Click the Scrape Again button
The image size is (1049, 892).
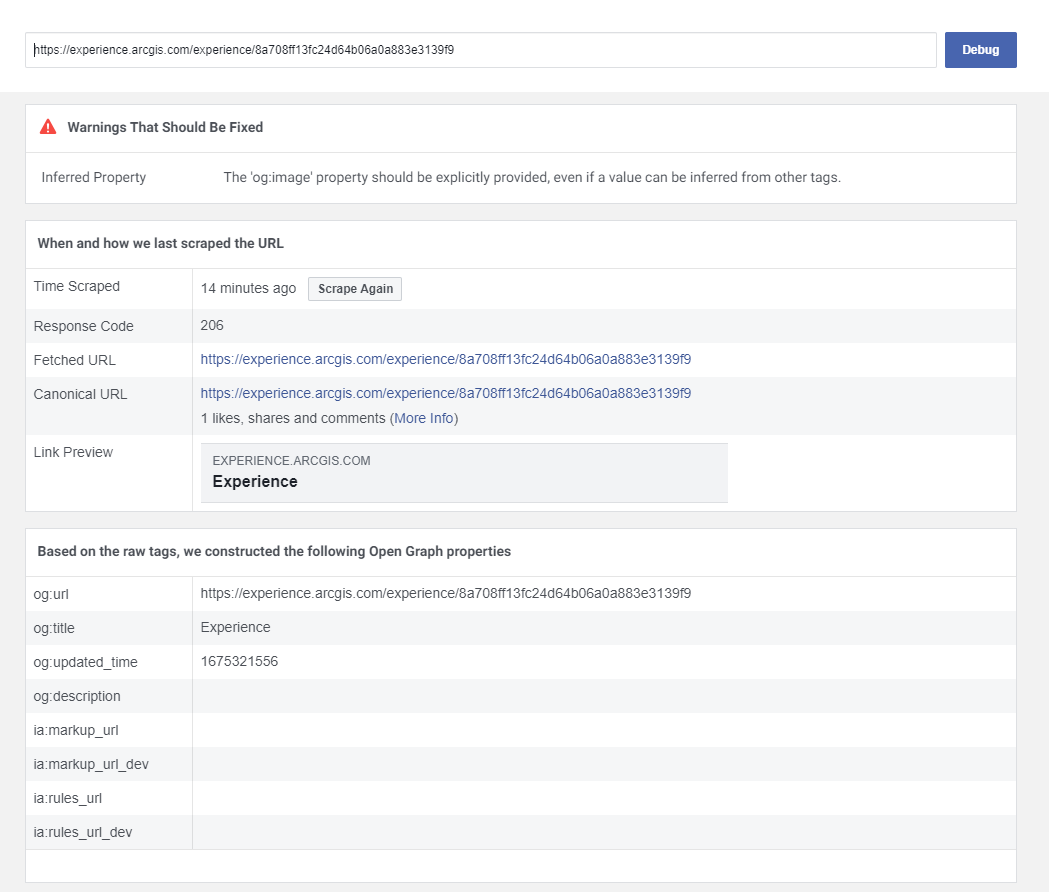pyautogui.click(x=355, y=289)
